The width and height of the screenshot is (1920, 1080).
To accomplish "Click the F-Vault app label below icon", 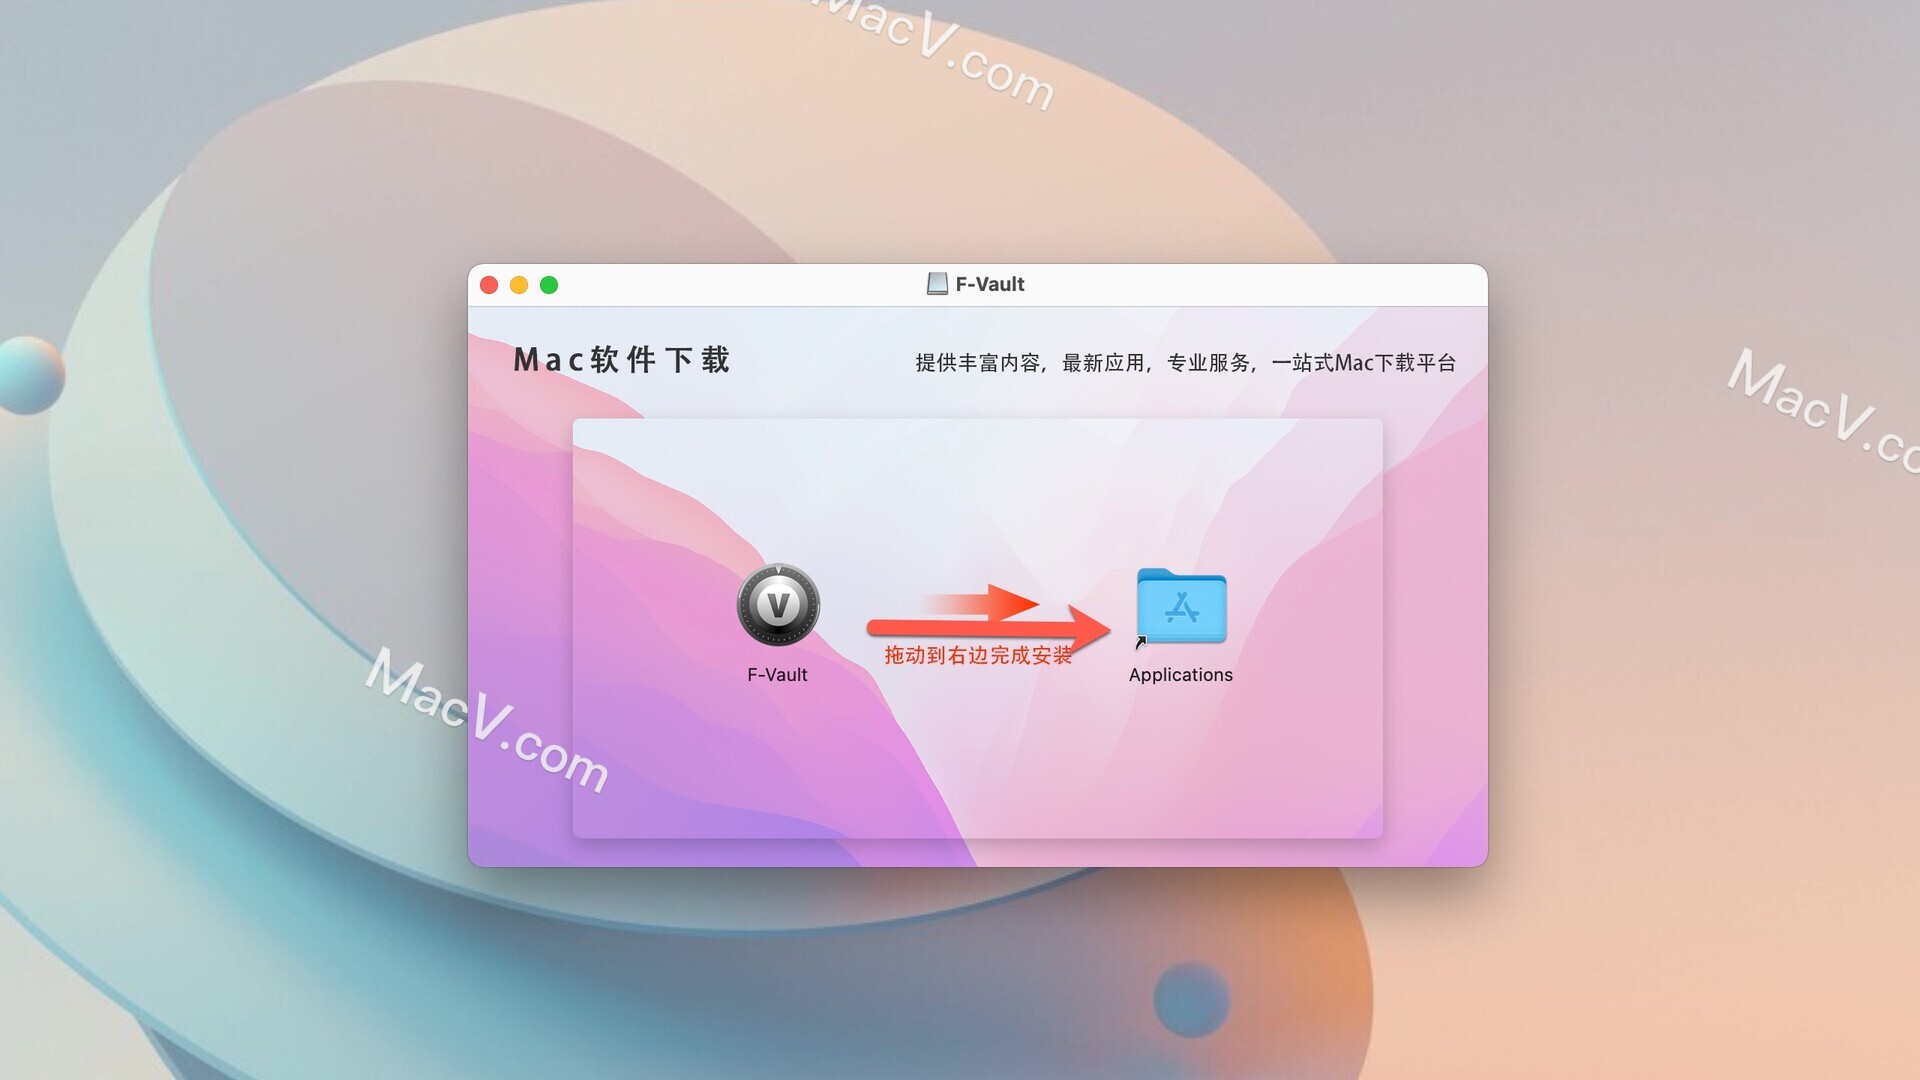I will [778, 674].
